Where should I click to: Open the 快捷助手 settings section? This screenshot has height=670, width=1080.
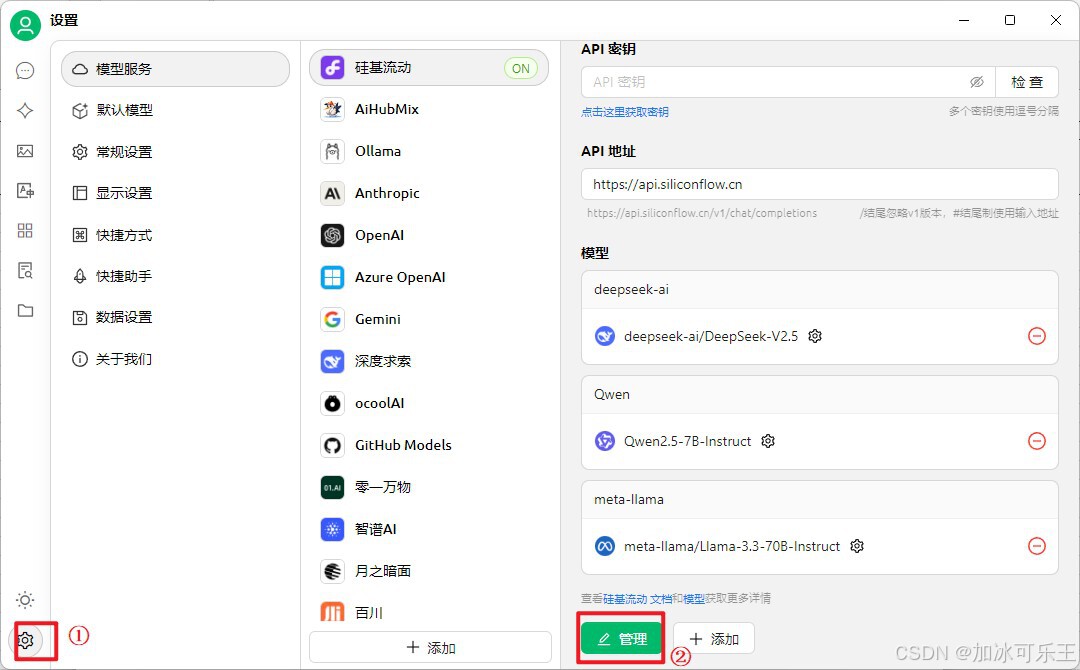(x=176, y=276)
